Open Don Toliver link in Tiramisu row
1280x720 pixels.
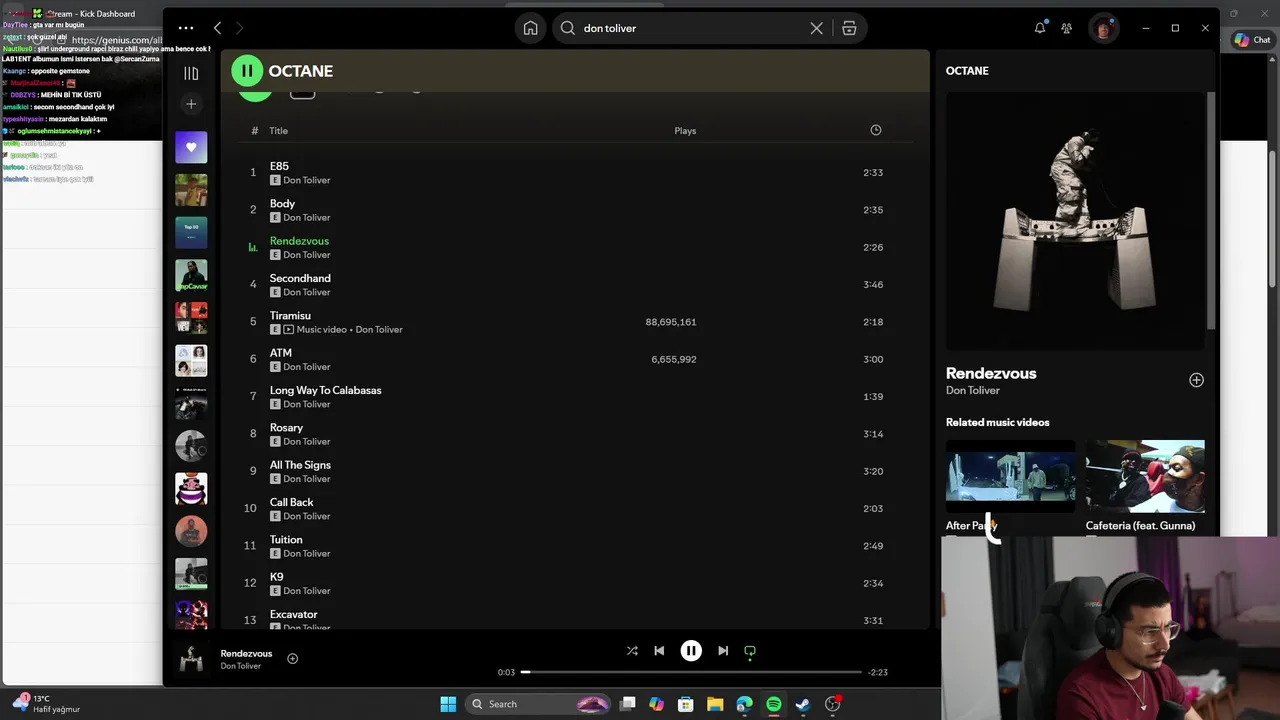point(379,329)
